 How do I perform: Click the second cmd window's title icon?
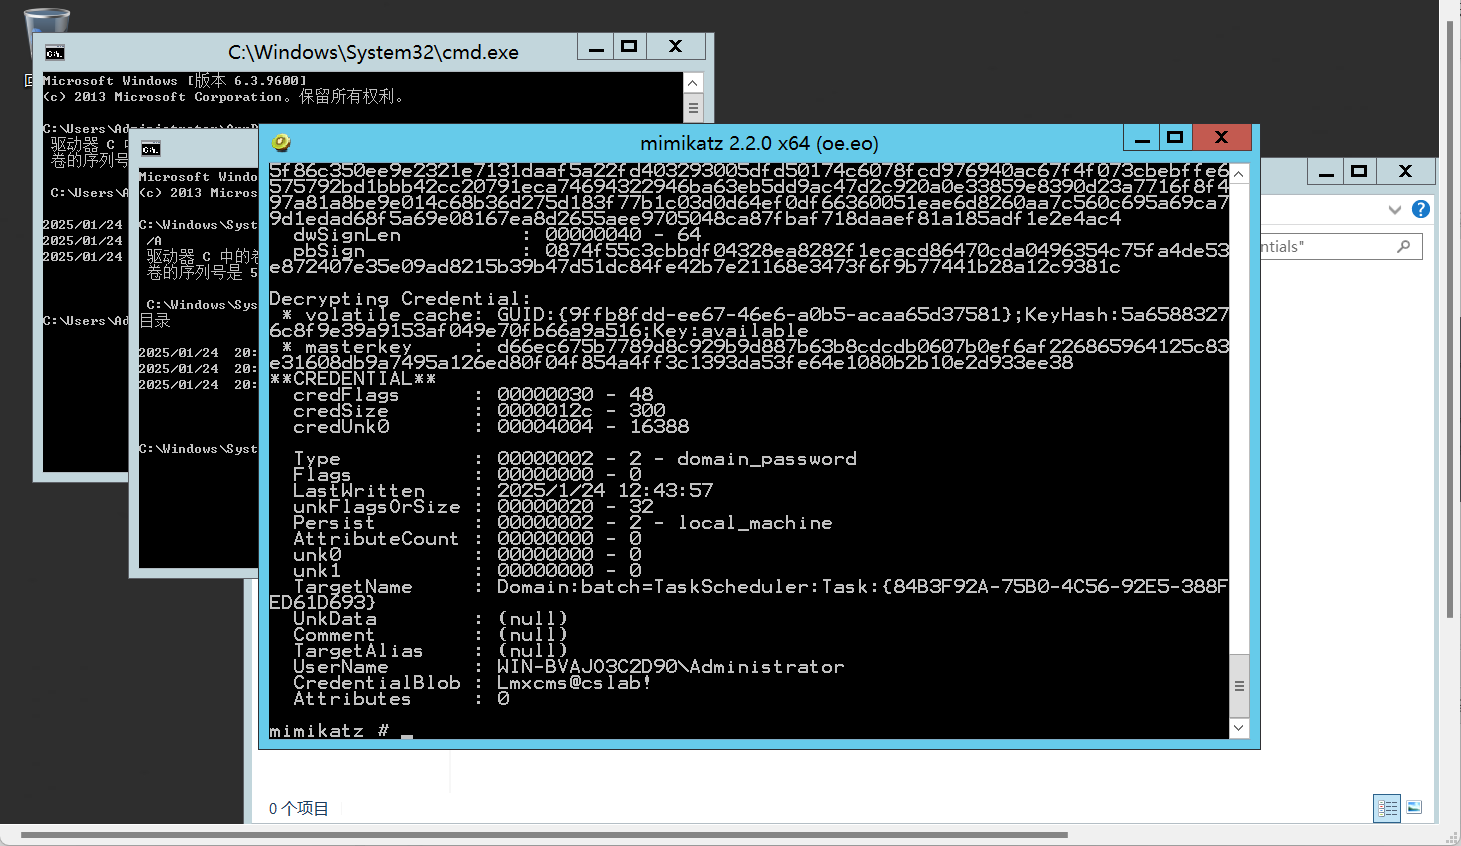(x=150, y=150)
